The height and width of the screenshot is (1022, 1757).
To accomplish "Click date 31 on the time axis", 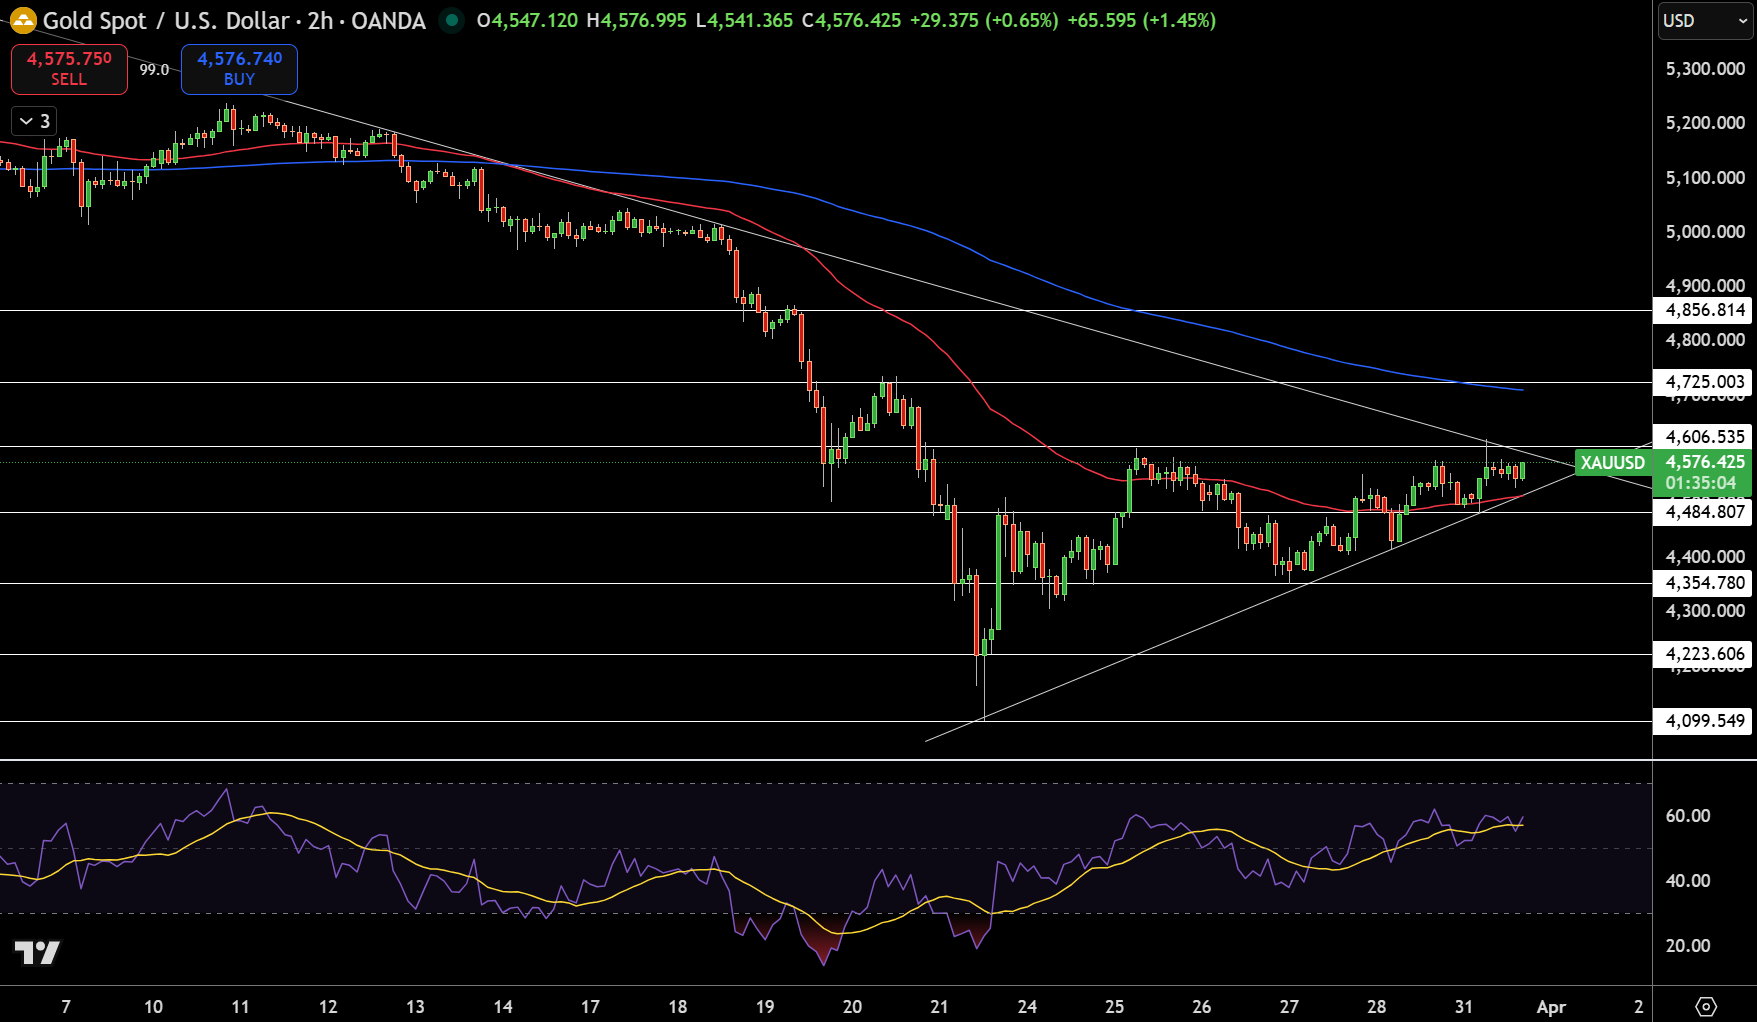I will pos(1463,1007).
